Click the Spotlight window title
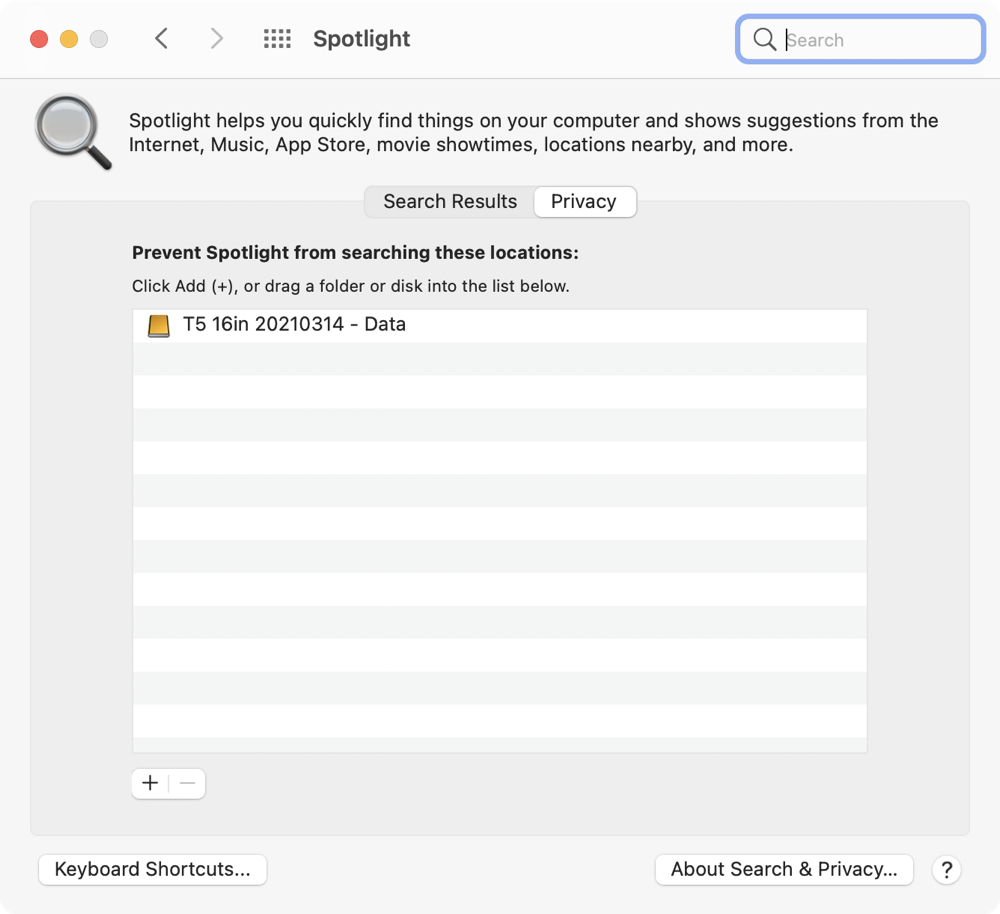Image resolution: width=1000 pixels, height=914 pixels. click(361, 39)
